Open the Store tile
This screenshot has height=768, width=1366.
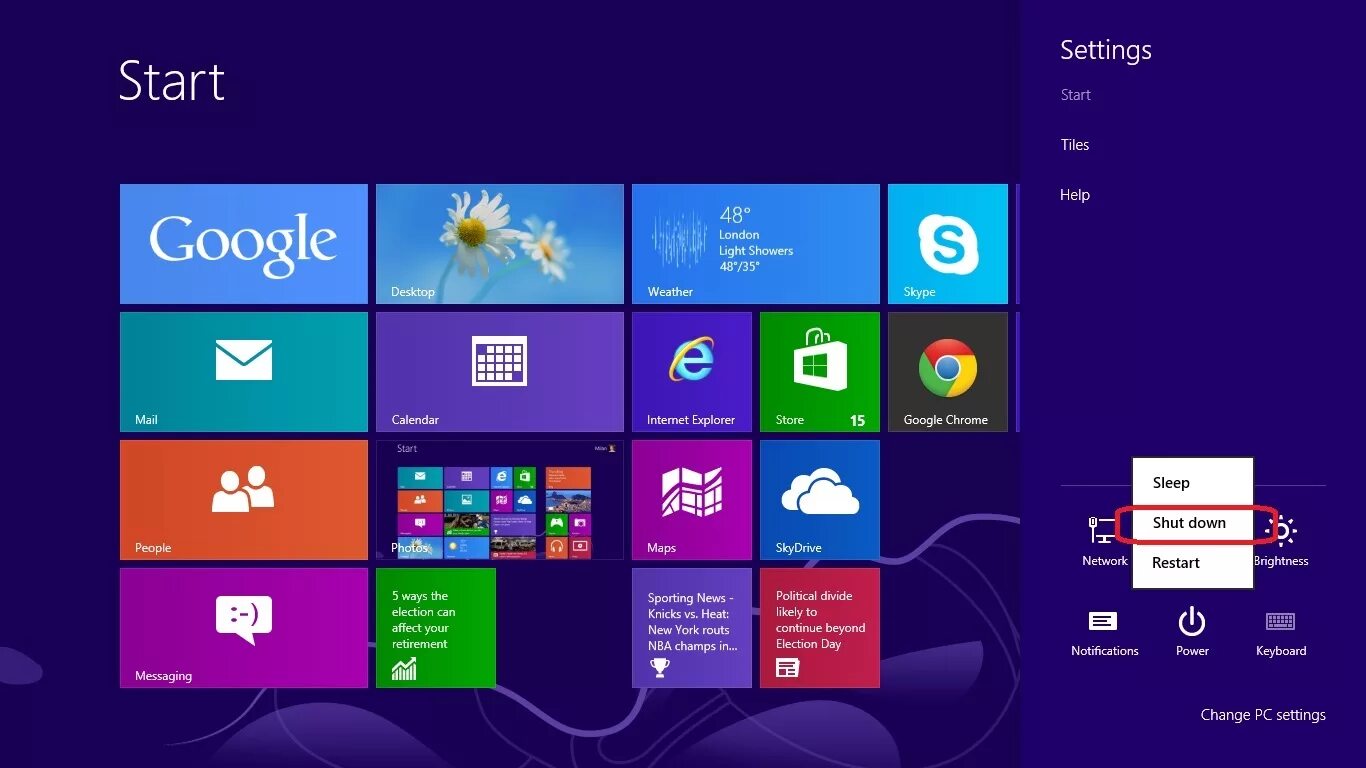820,372
